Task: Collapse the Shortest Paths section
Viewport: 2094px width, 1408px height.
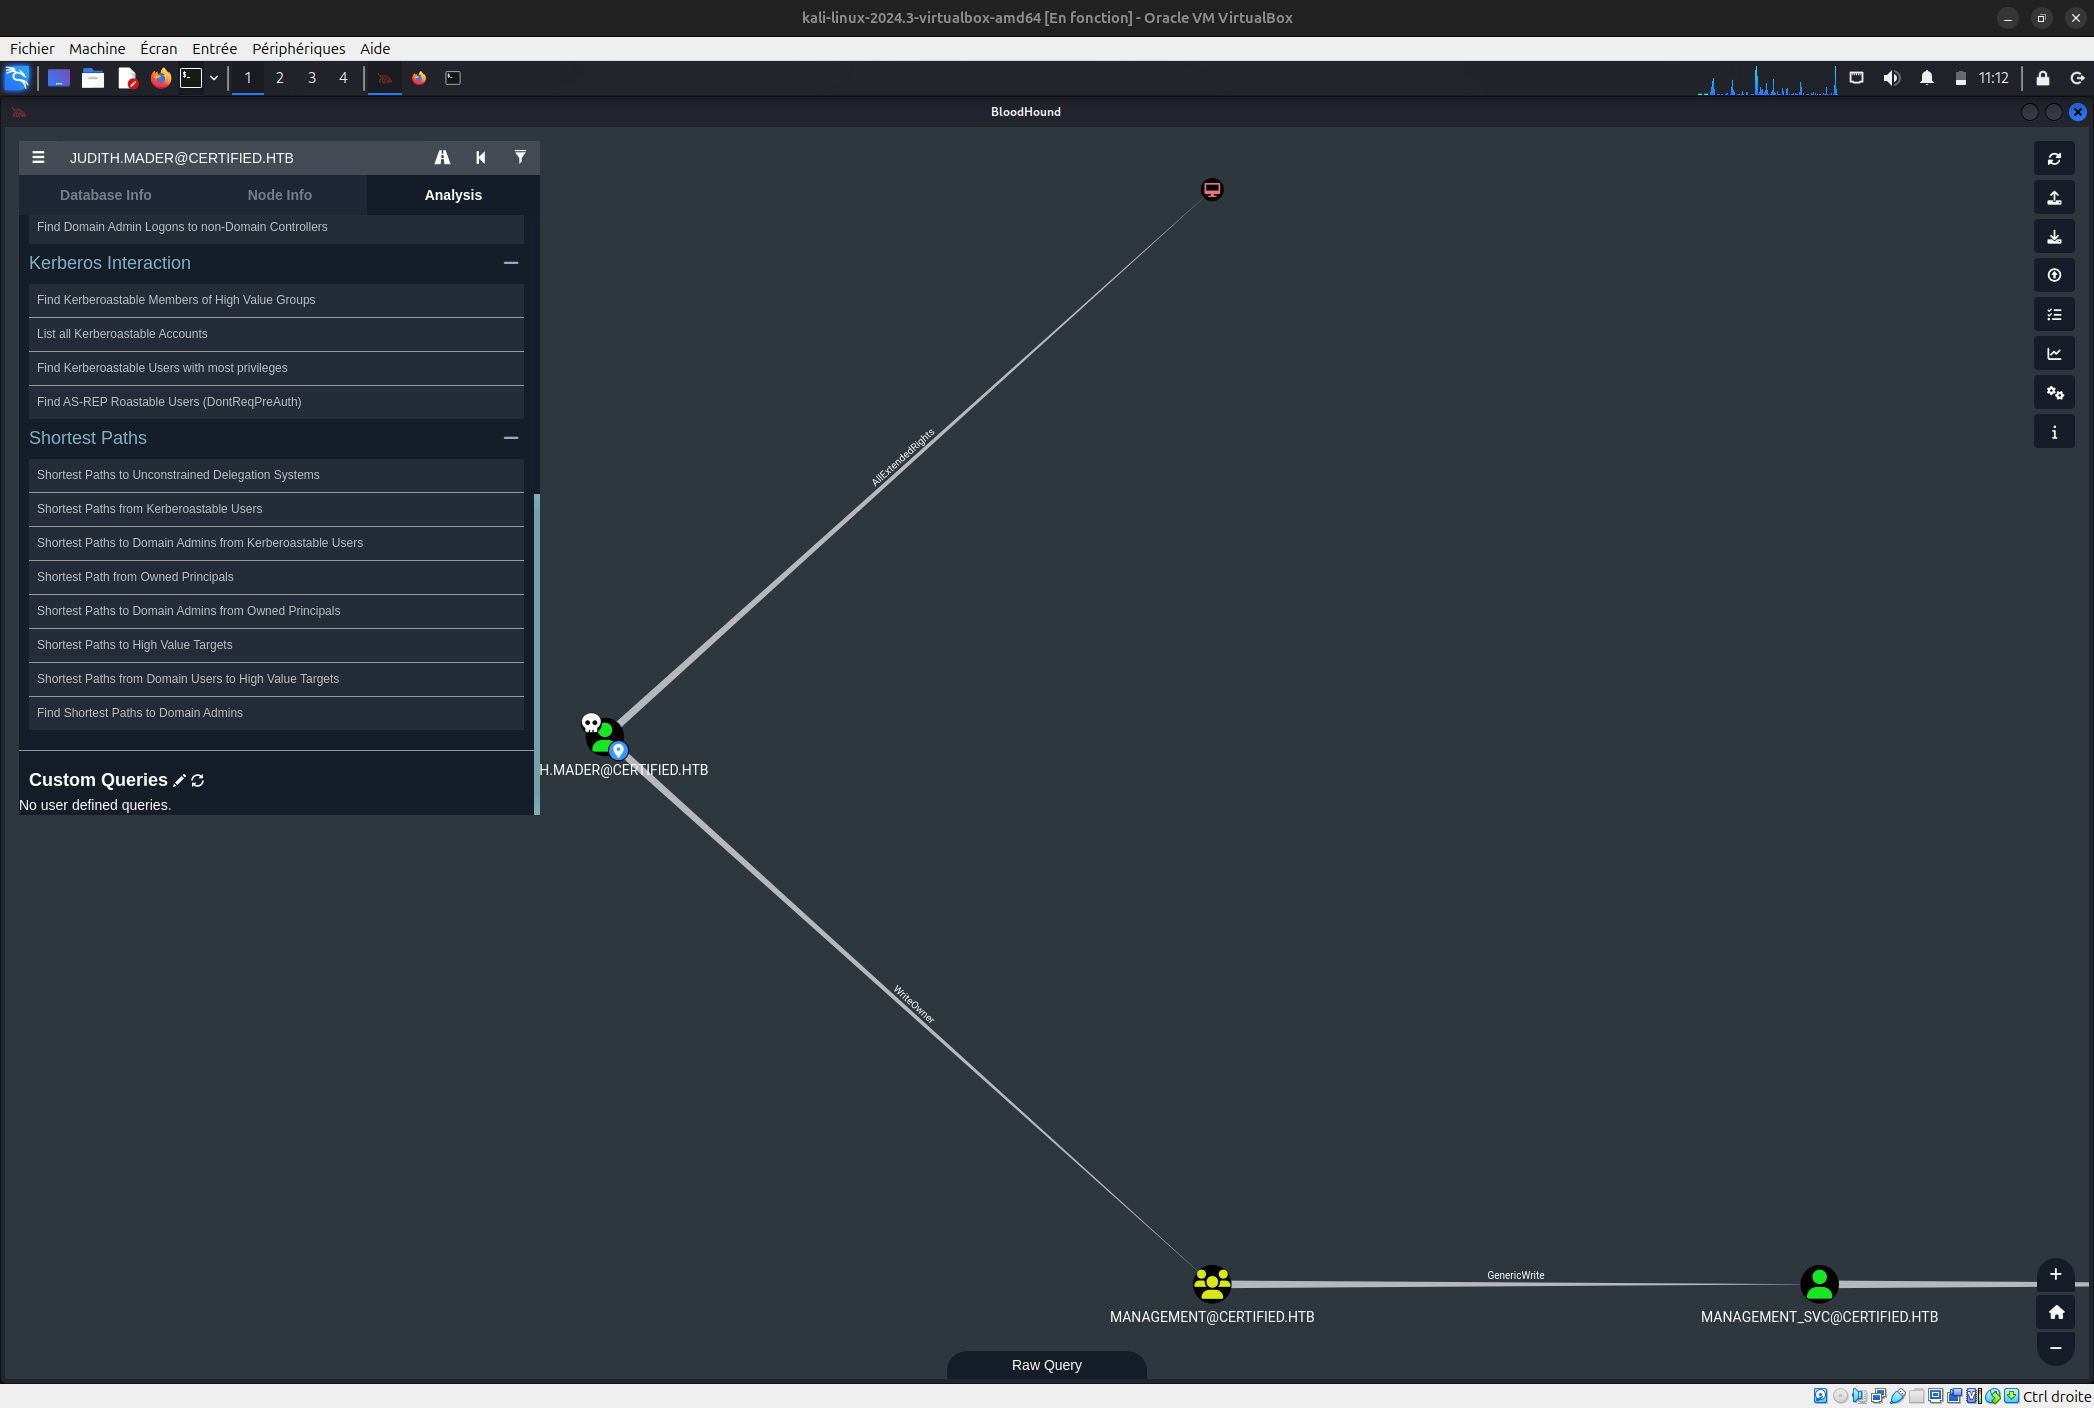Action: coord(511,438)
